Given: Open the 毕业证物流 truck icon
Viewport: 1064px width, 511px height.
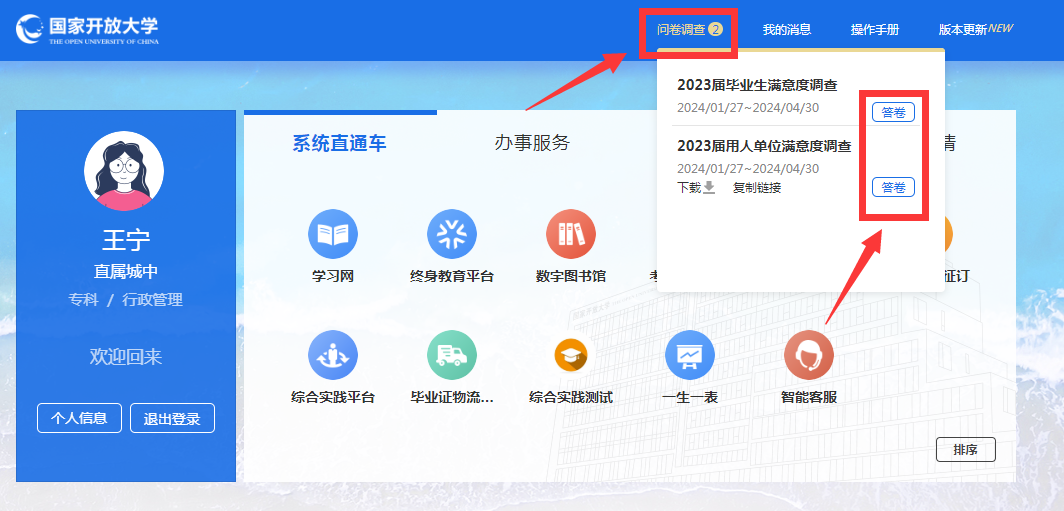Looking at the screenshot, I should (x=452, y=355).
